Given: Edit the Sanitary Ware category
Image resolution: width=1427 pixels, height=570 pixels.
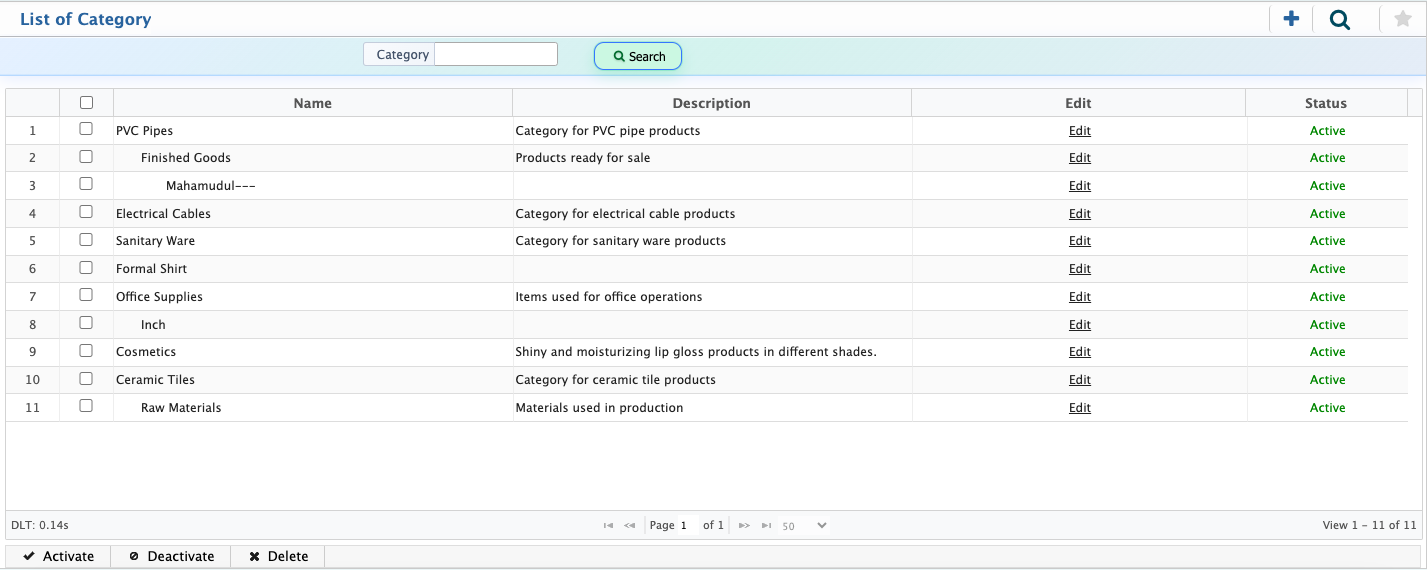Looking at the screenshot, I should tap(1080, 241).
